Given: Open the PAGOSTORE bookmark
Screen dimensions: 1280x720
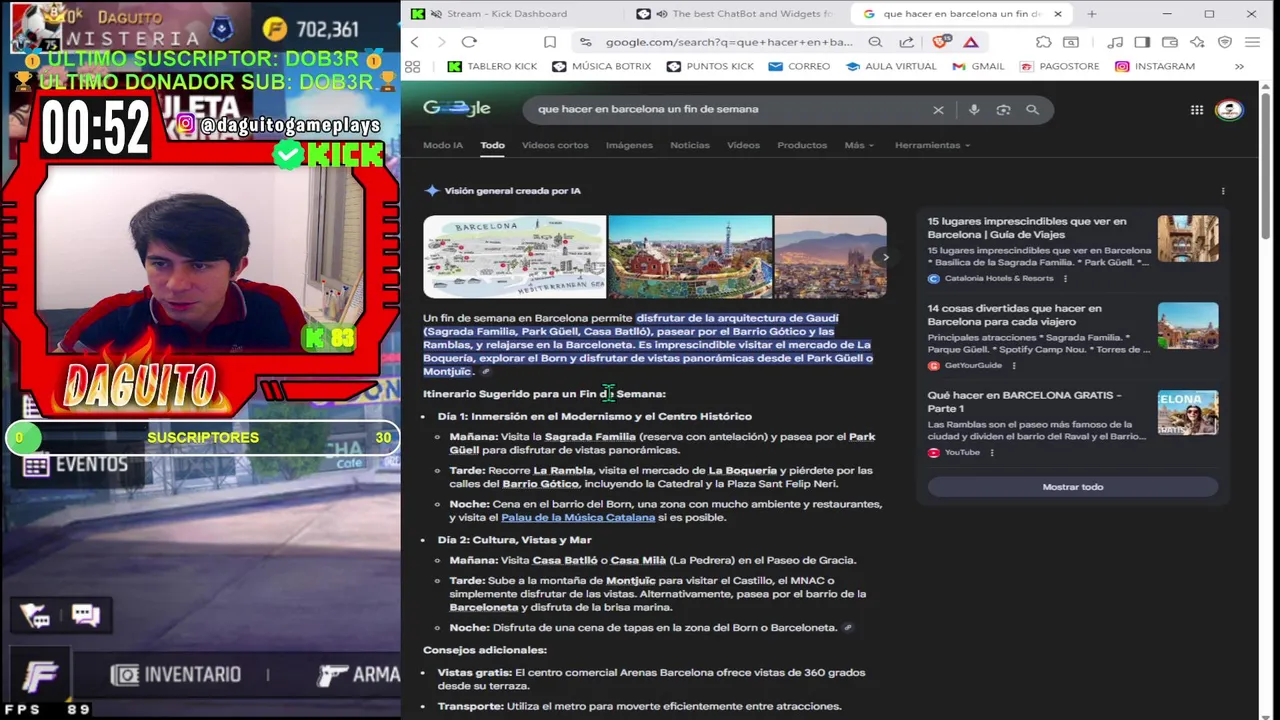Looking at the screenshot, I should [1060, 66].
